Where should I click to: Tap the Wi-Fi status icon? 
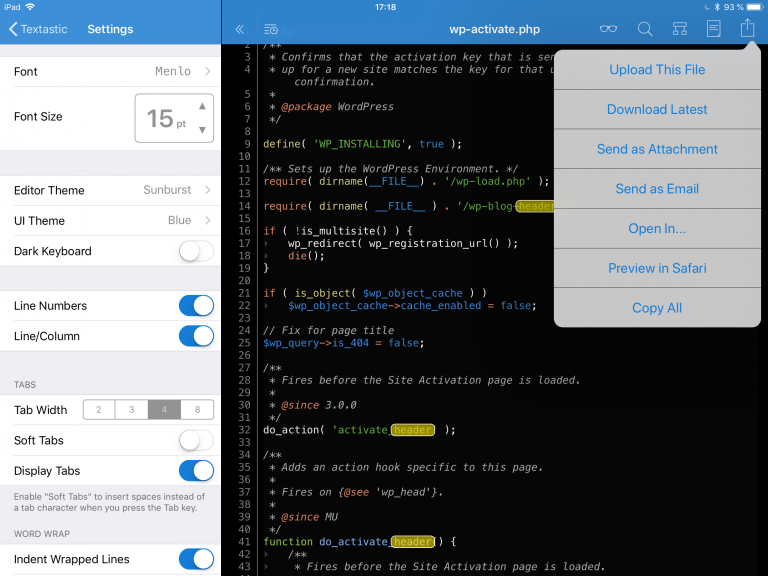30,7
